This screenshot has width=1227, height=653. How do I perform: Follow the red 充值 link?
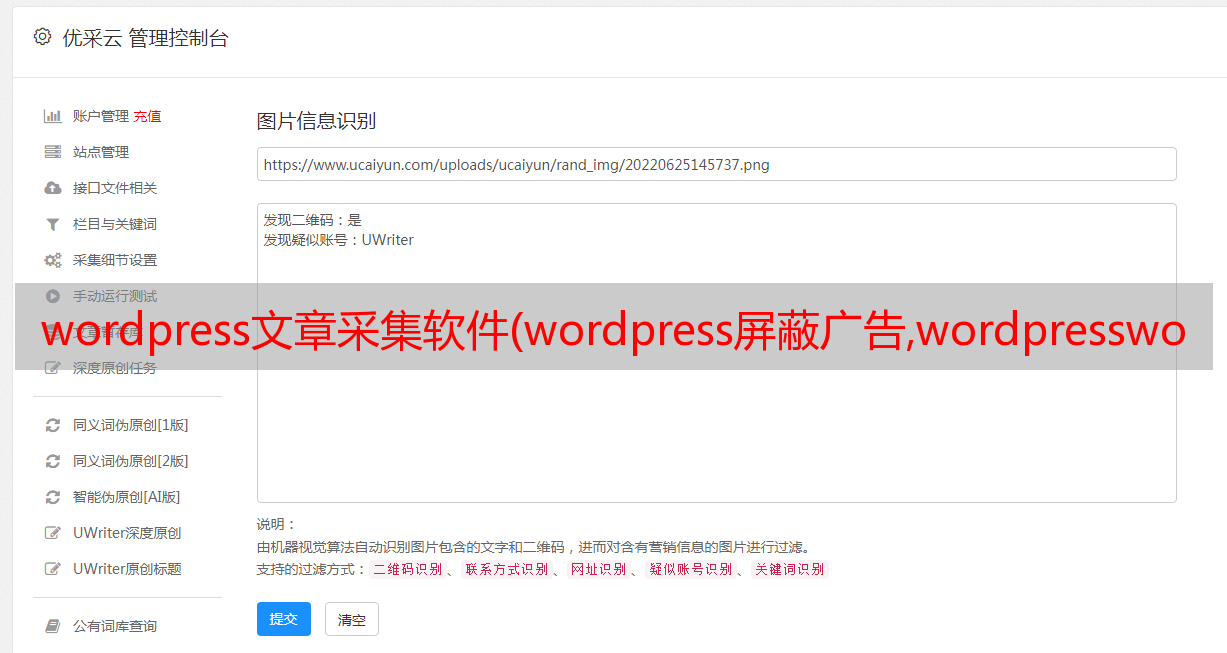click(147, 116)
